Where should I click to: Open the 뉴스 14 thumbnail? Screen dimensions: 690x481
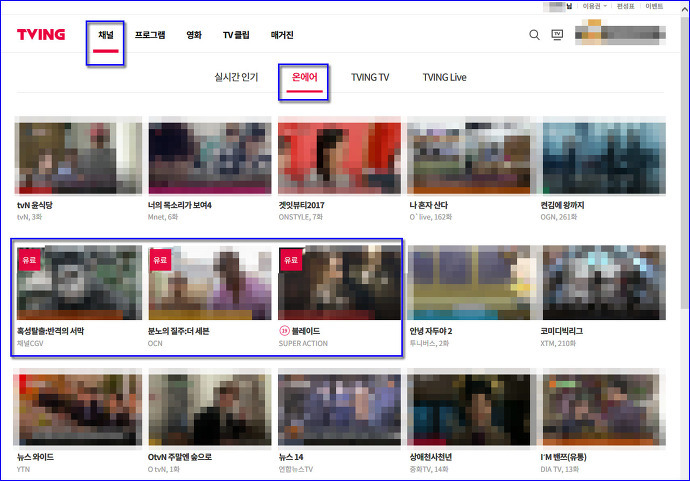[x=339, y=409]
